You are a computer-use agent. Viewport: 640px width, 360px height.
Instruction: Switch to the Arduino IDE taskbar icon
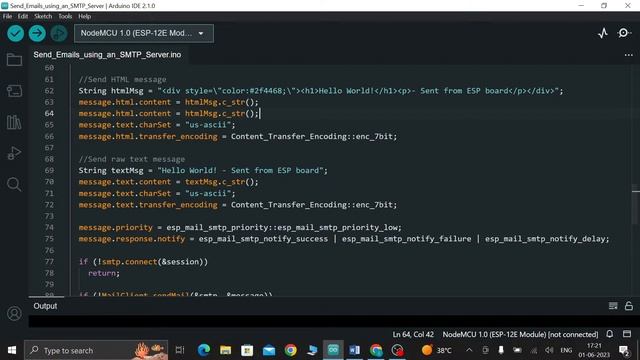pos(333,350)
